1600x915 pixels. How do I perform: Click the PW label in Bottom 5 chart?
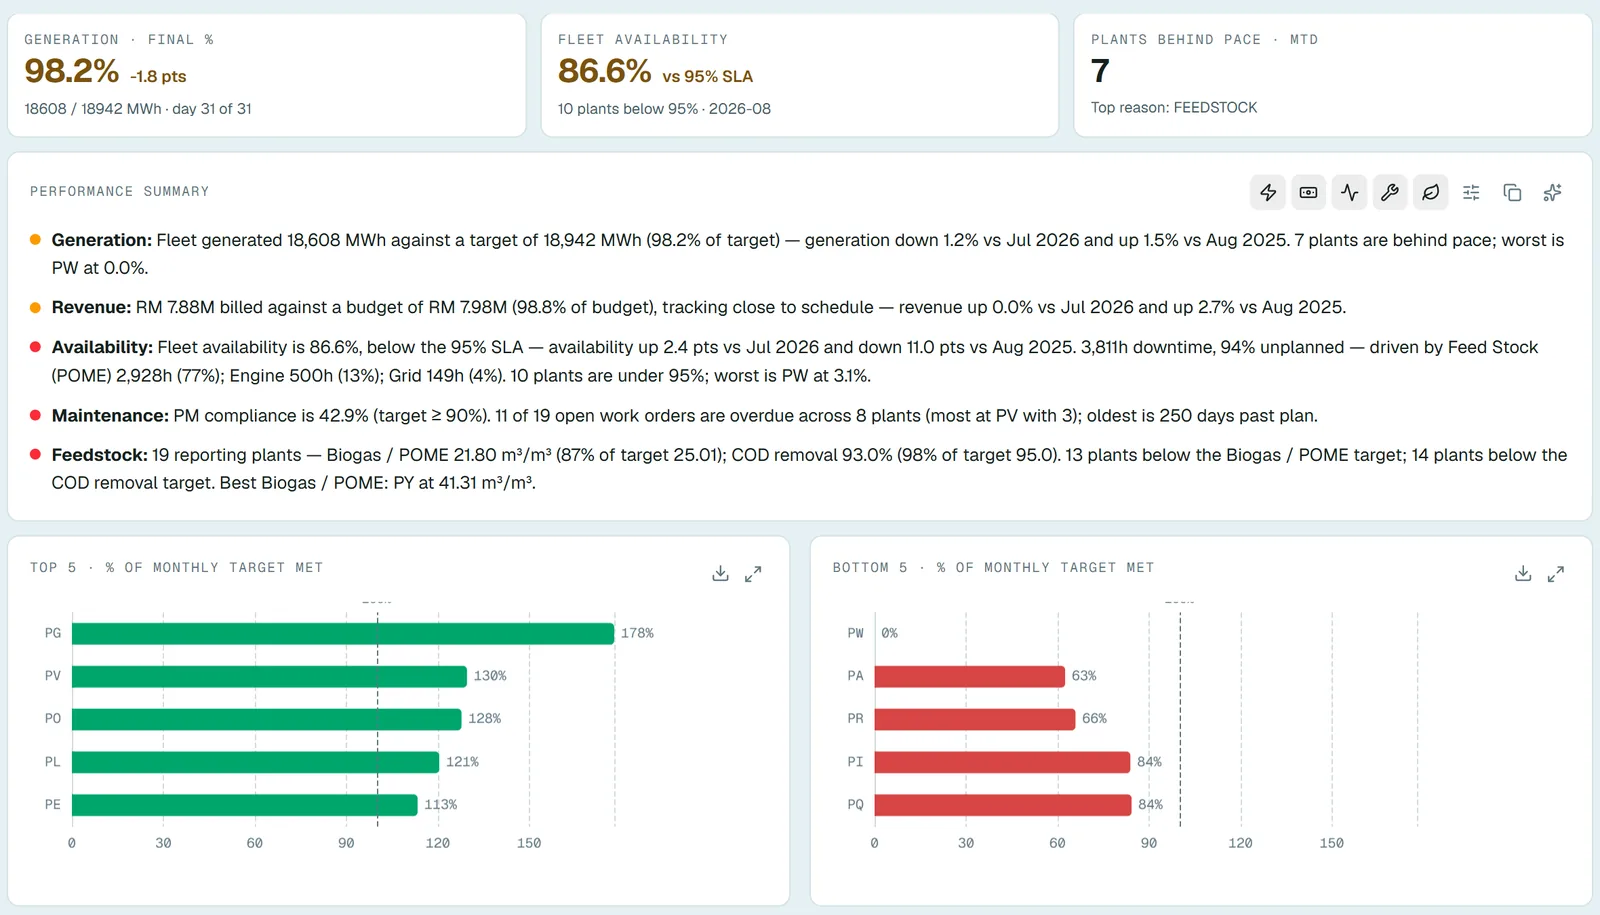855,633
